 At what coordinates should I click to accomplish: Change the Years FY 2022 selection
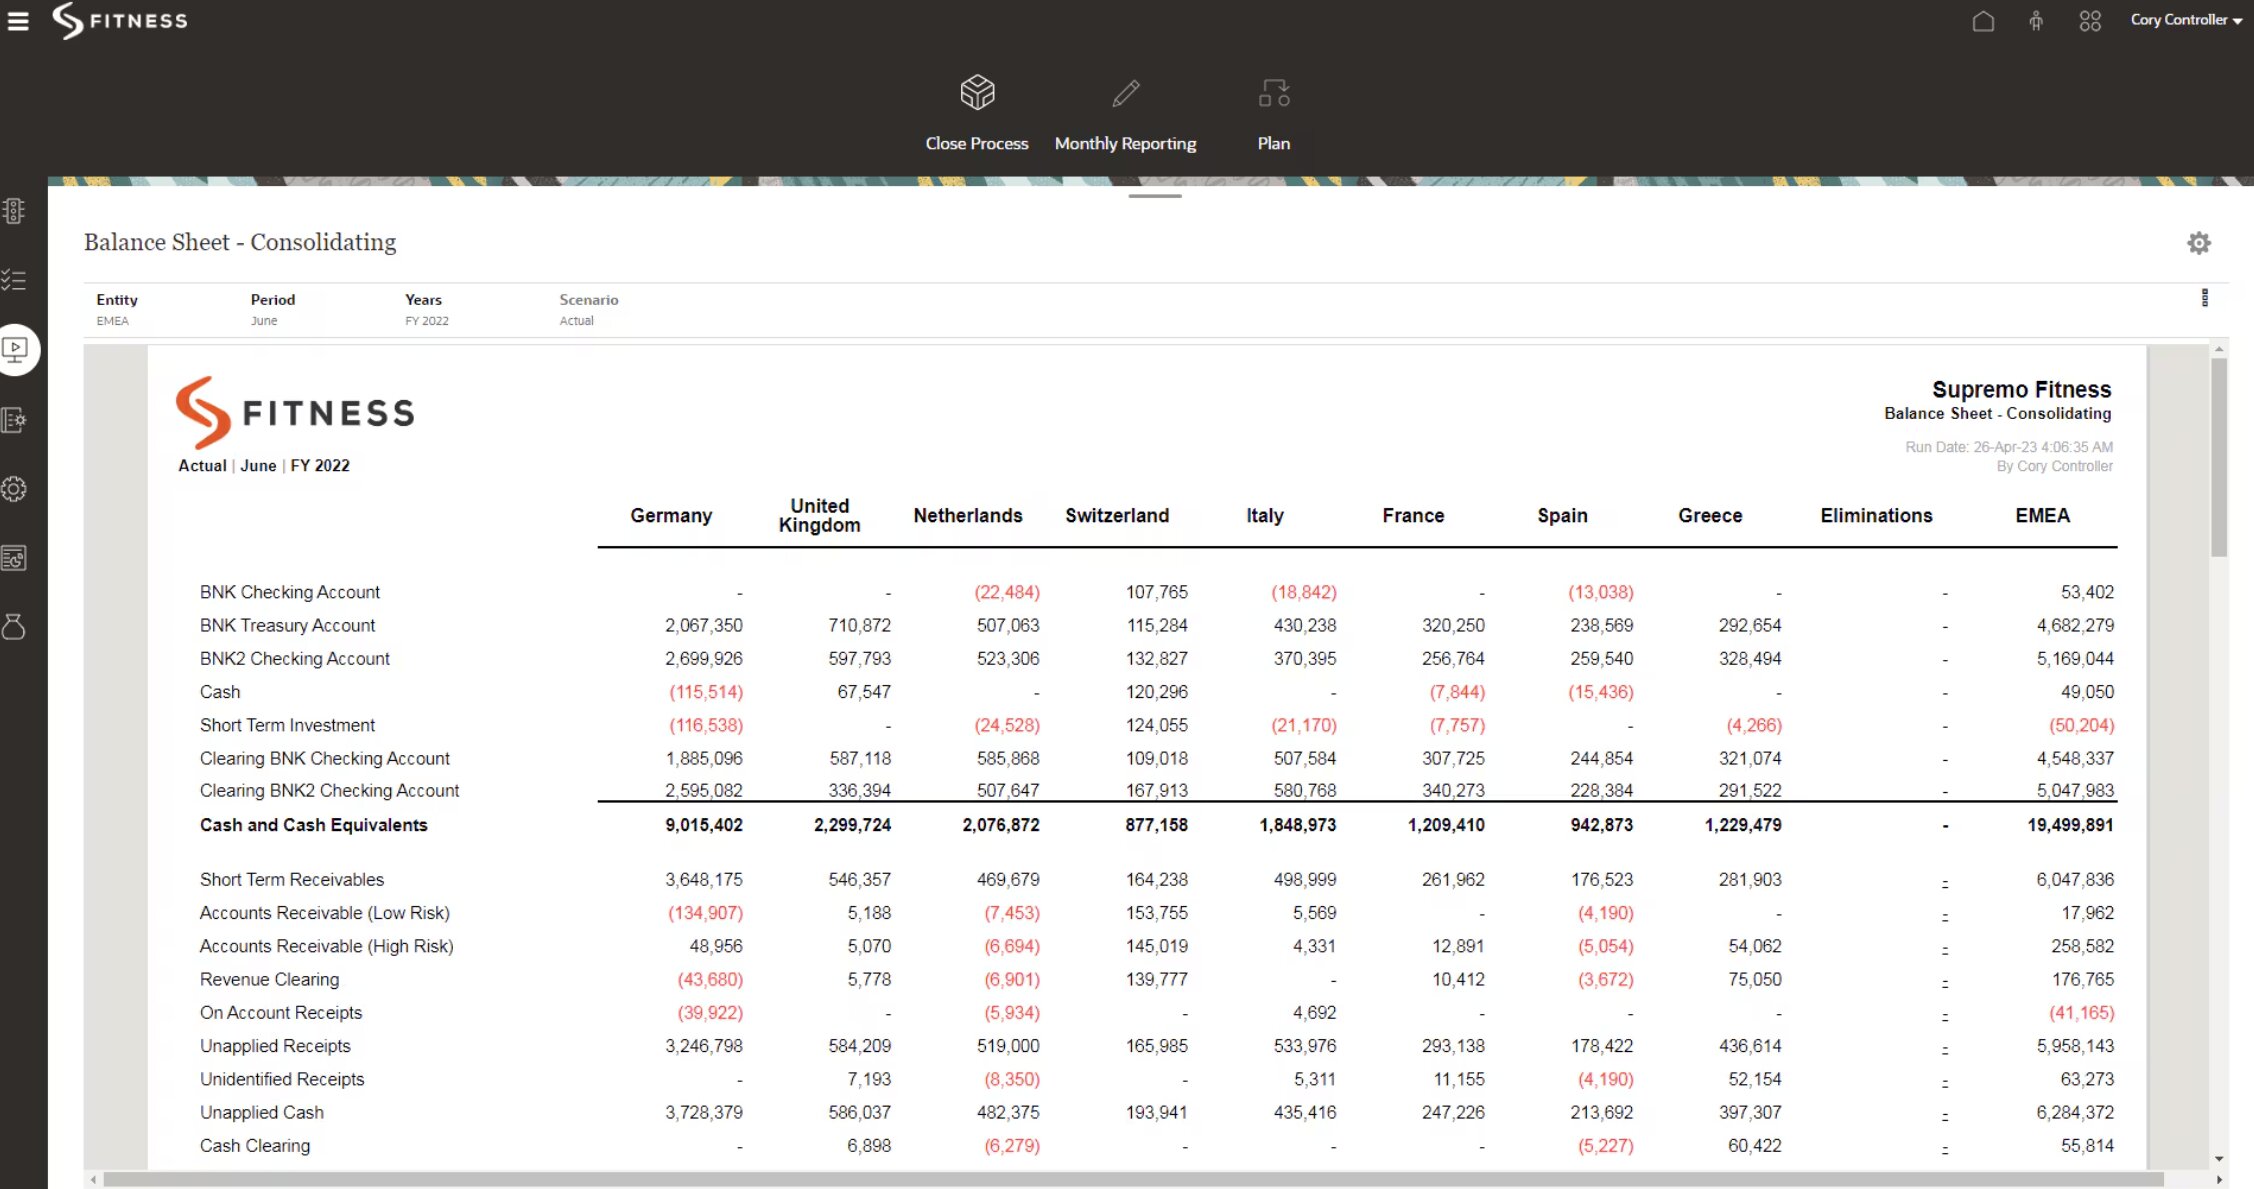point(427,321)
